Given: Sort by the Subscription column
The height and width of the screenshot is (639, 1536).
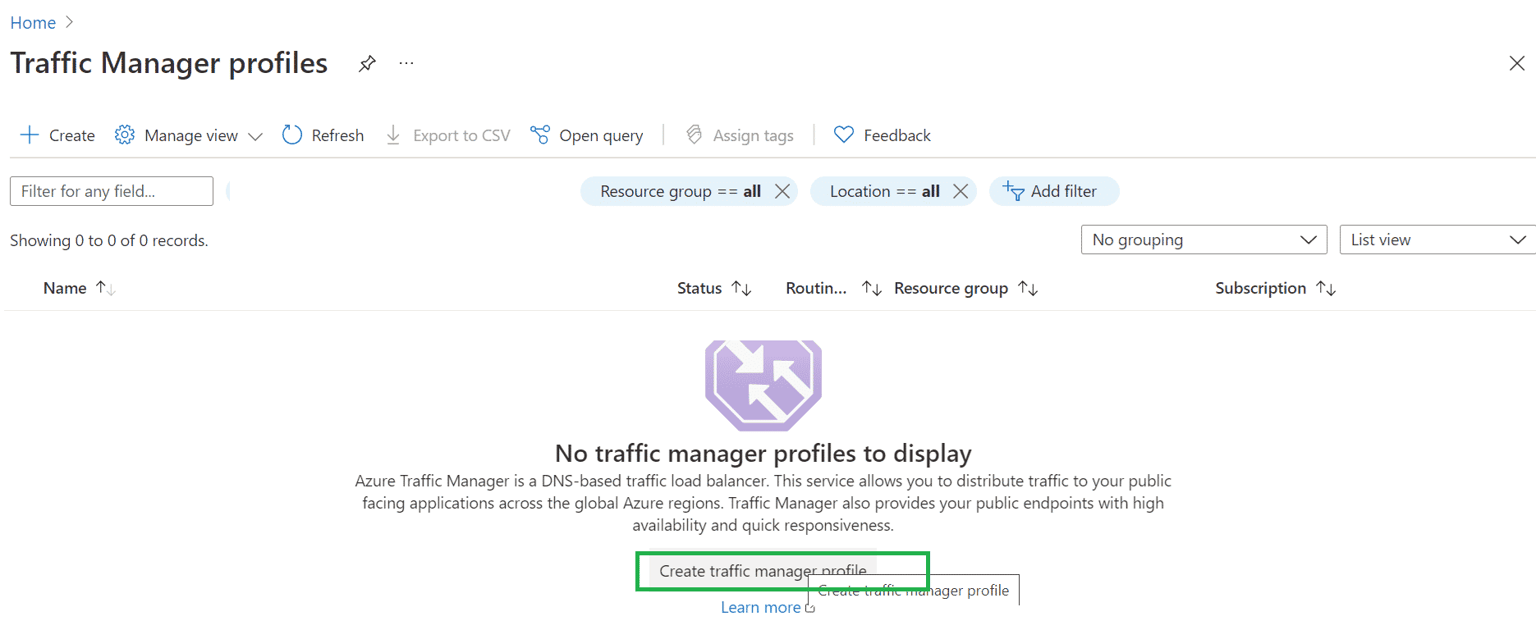Looking at the screenshot, I should [1275, 288].
